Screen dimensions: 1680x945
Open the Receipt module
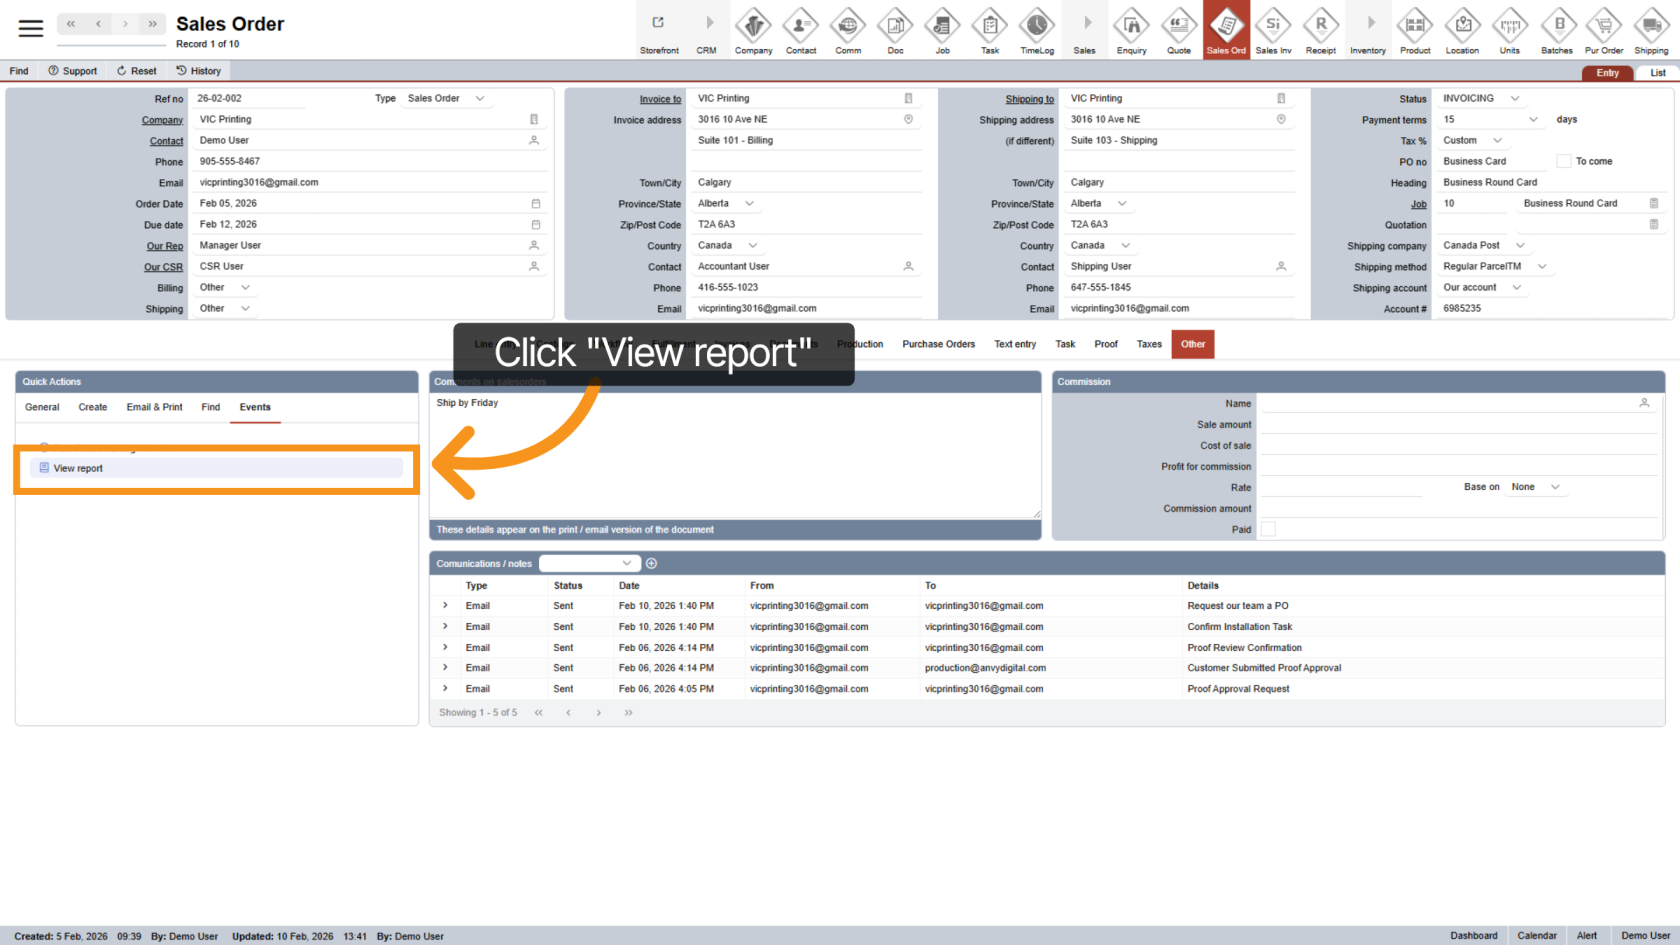coord(1321,30)
